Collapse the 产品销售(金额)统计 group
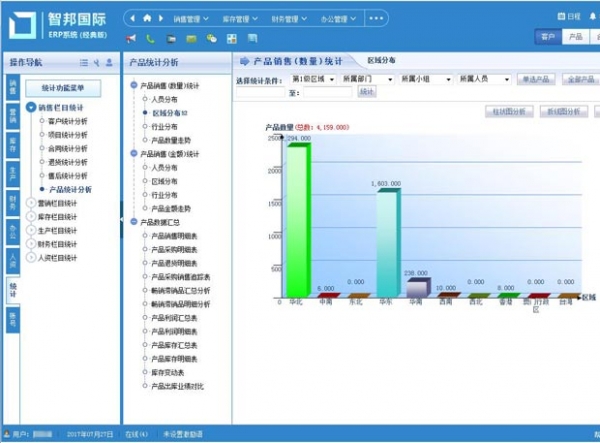Image resolution: width=600 pixels, height=443 pixels. pos(134,153)
